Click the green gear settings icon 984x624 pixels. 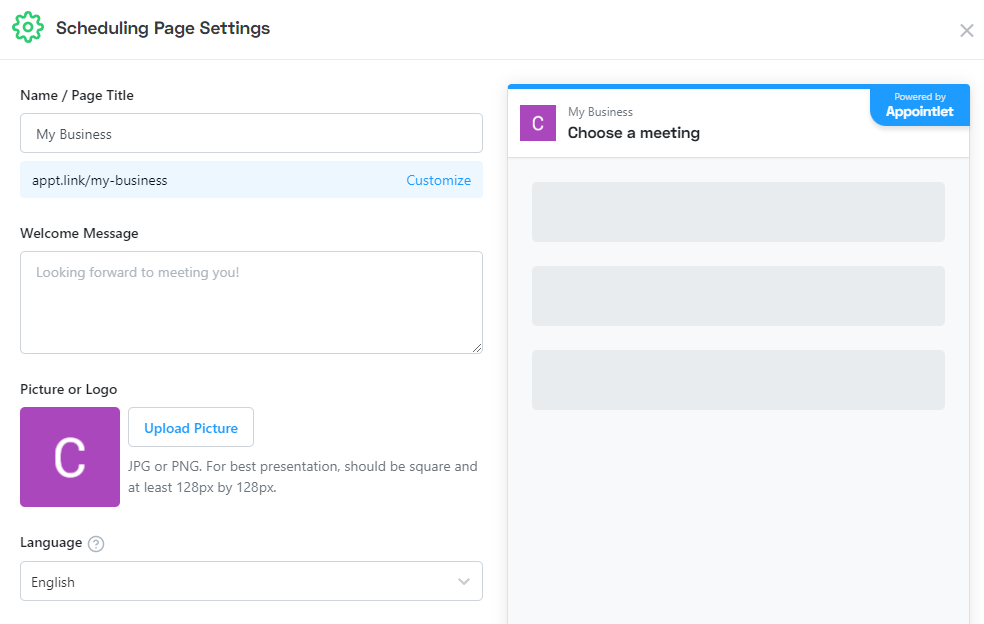pos(28,28)
